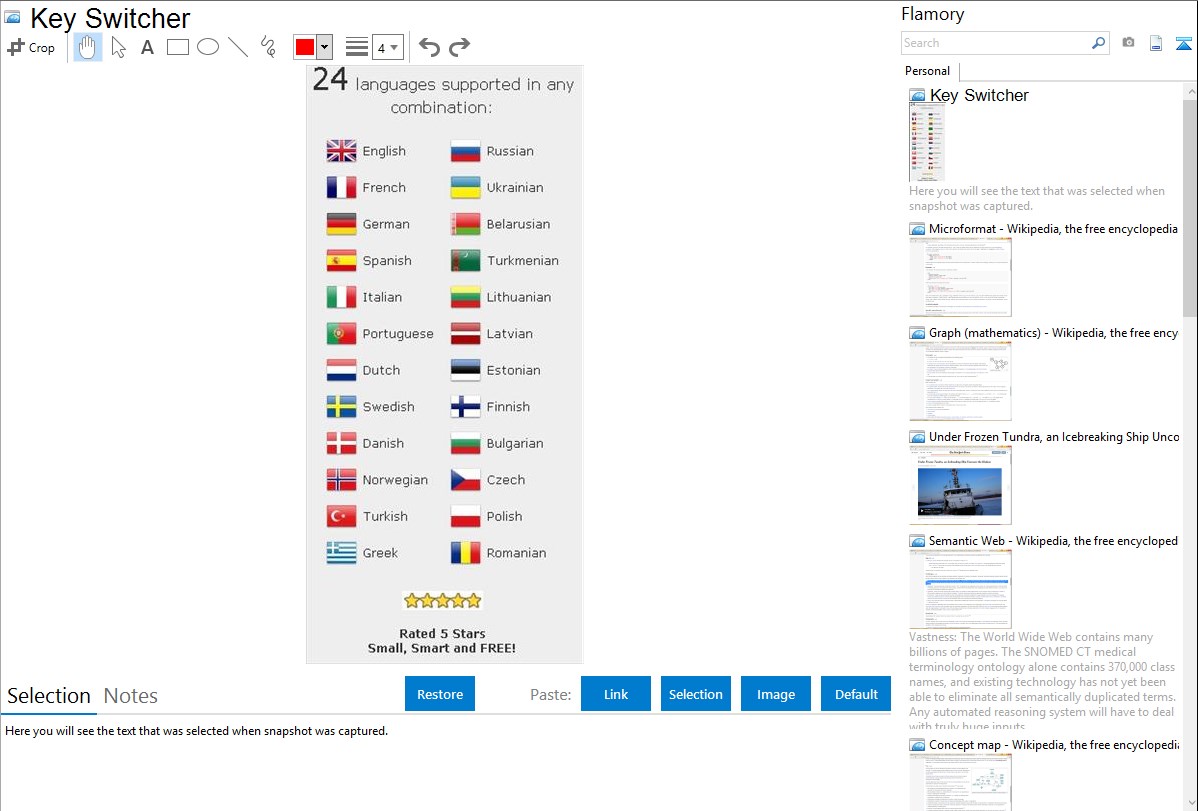Select the Concept map - Wikipedia entry title
The image size is (1198, 811).
[x=1054, y=744]
